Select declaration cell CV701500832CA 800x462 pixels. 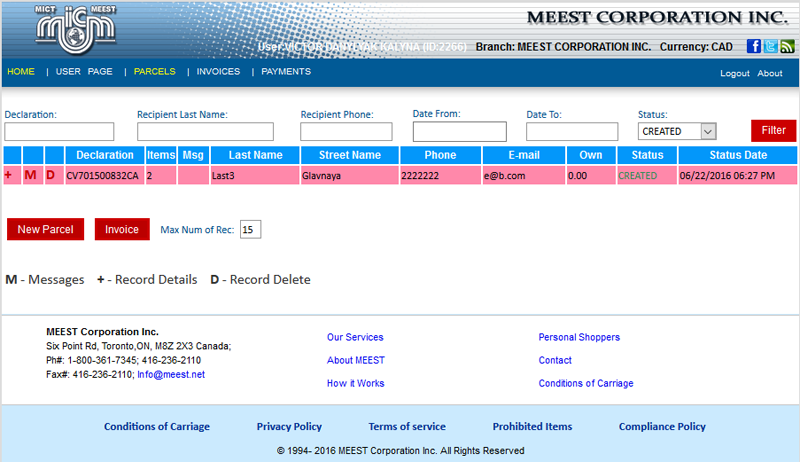tap(105, 175)
